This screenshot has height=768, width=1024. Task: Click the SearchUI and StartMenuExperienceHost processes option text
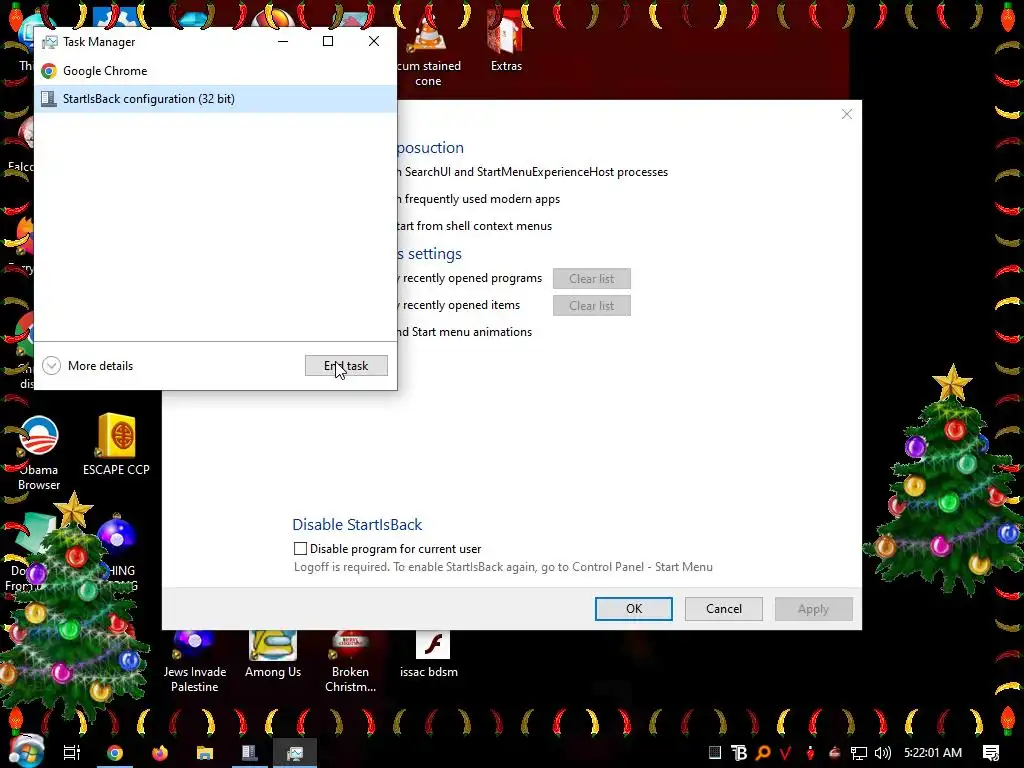[x=532, y=172]
